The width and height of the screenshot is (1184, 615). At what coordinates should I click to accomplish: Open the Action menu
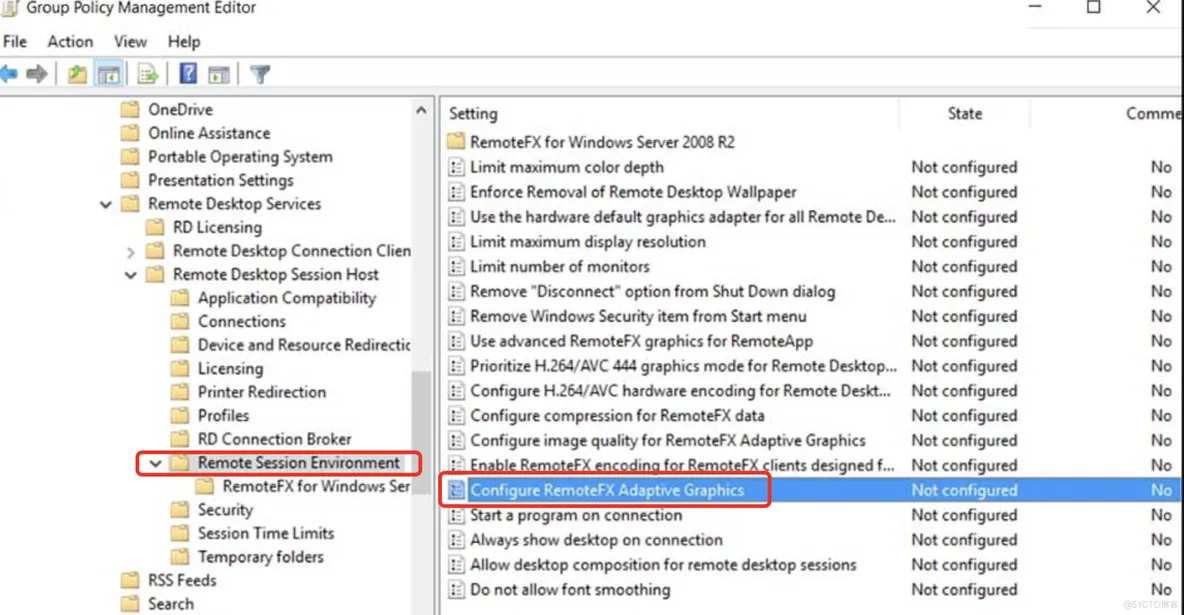[x=70, y=42]
